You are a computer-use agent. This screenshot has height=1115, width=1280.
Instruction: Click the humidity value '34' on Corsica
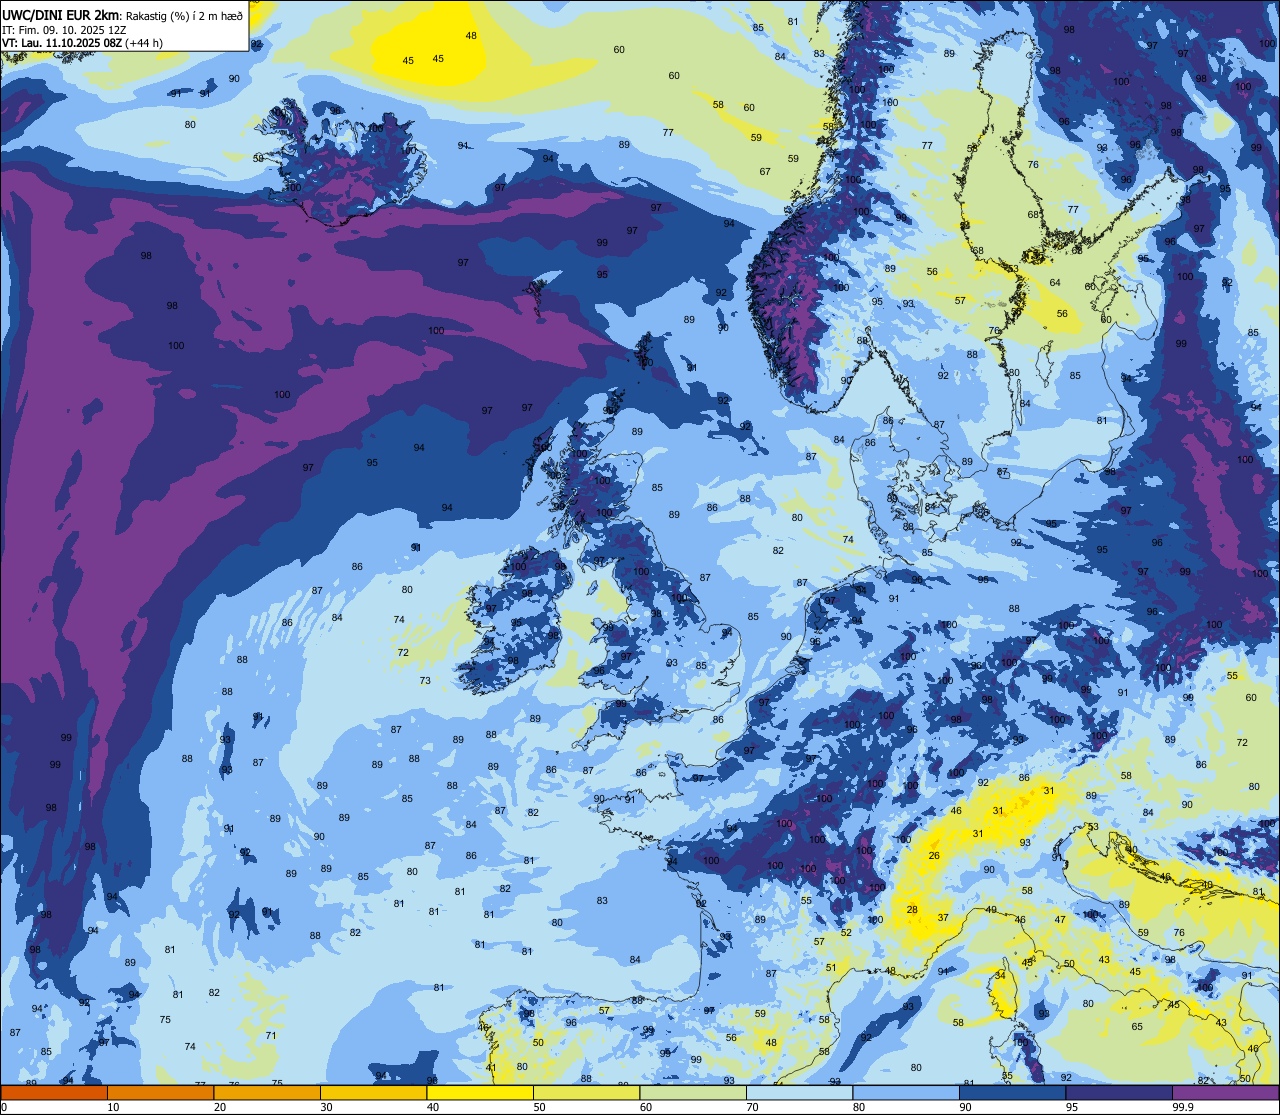1000,975
